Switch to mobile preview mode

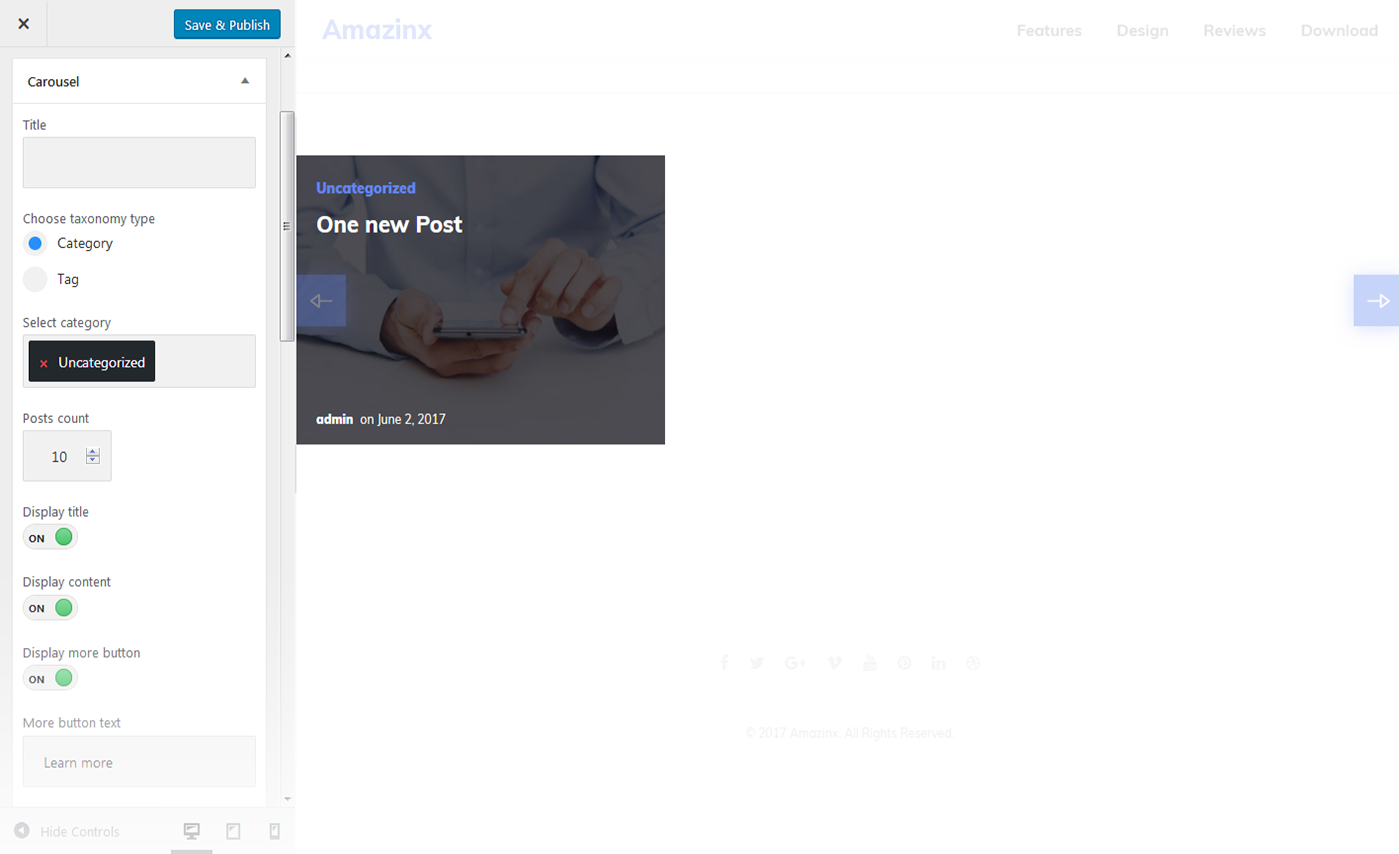275,831
